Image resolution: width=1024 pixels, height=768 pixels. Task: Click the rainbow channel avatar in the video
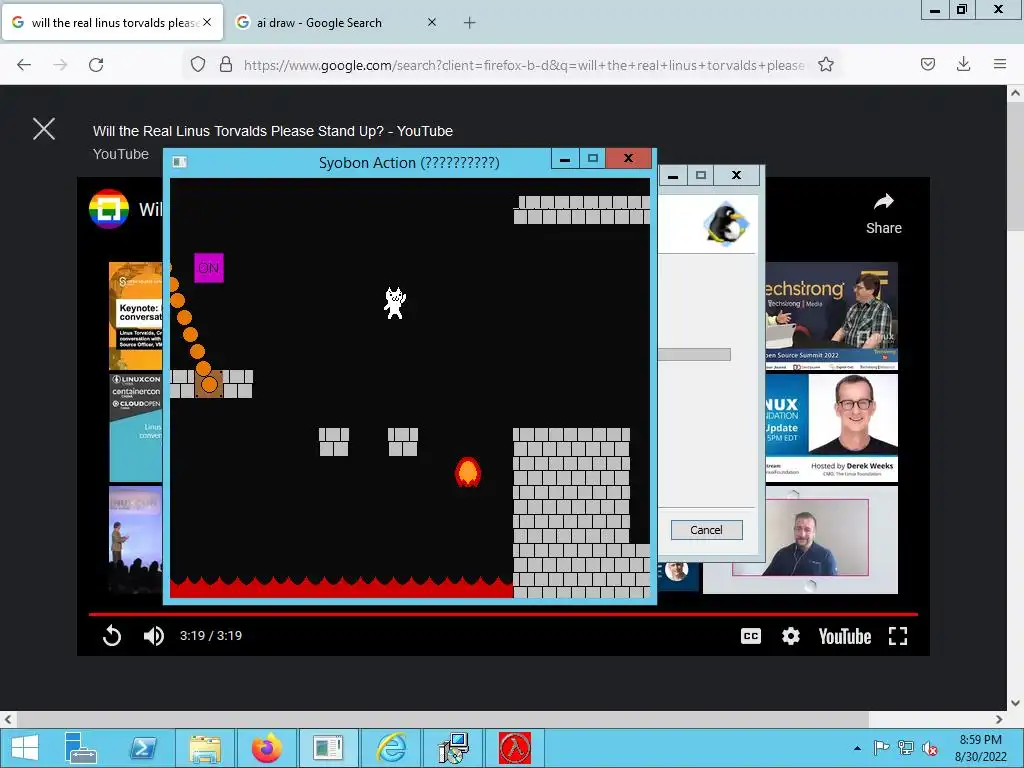108,209
